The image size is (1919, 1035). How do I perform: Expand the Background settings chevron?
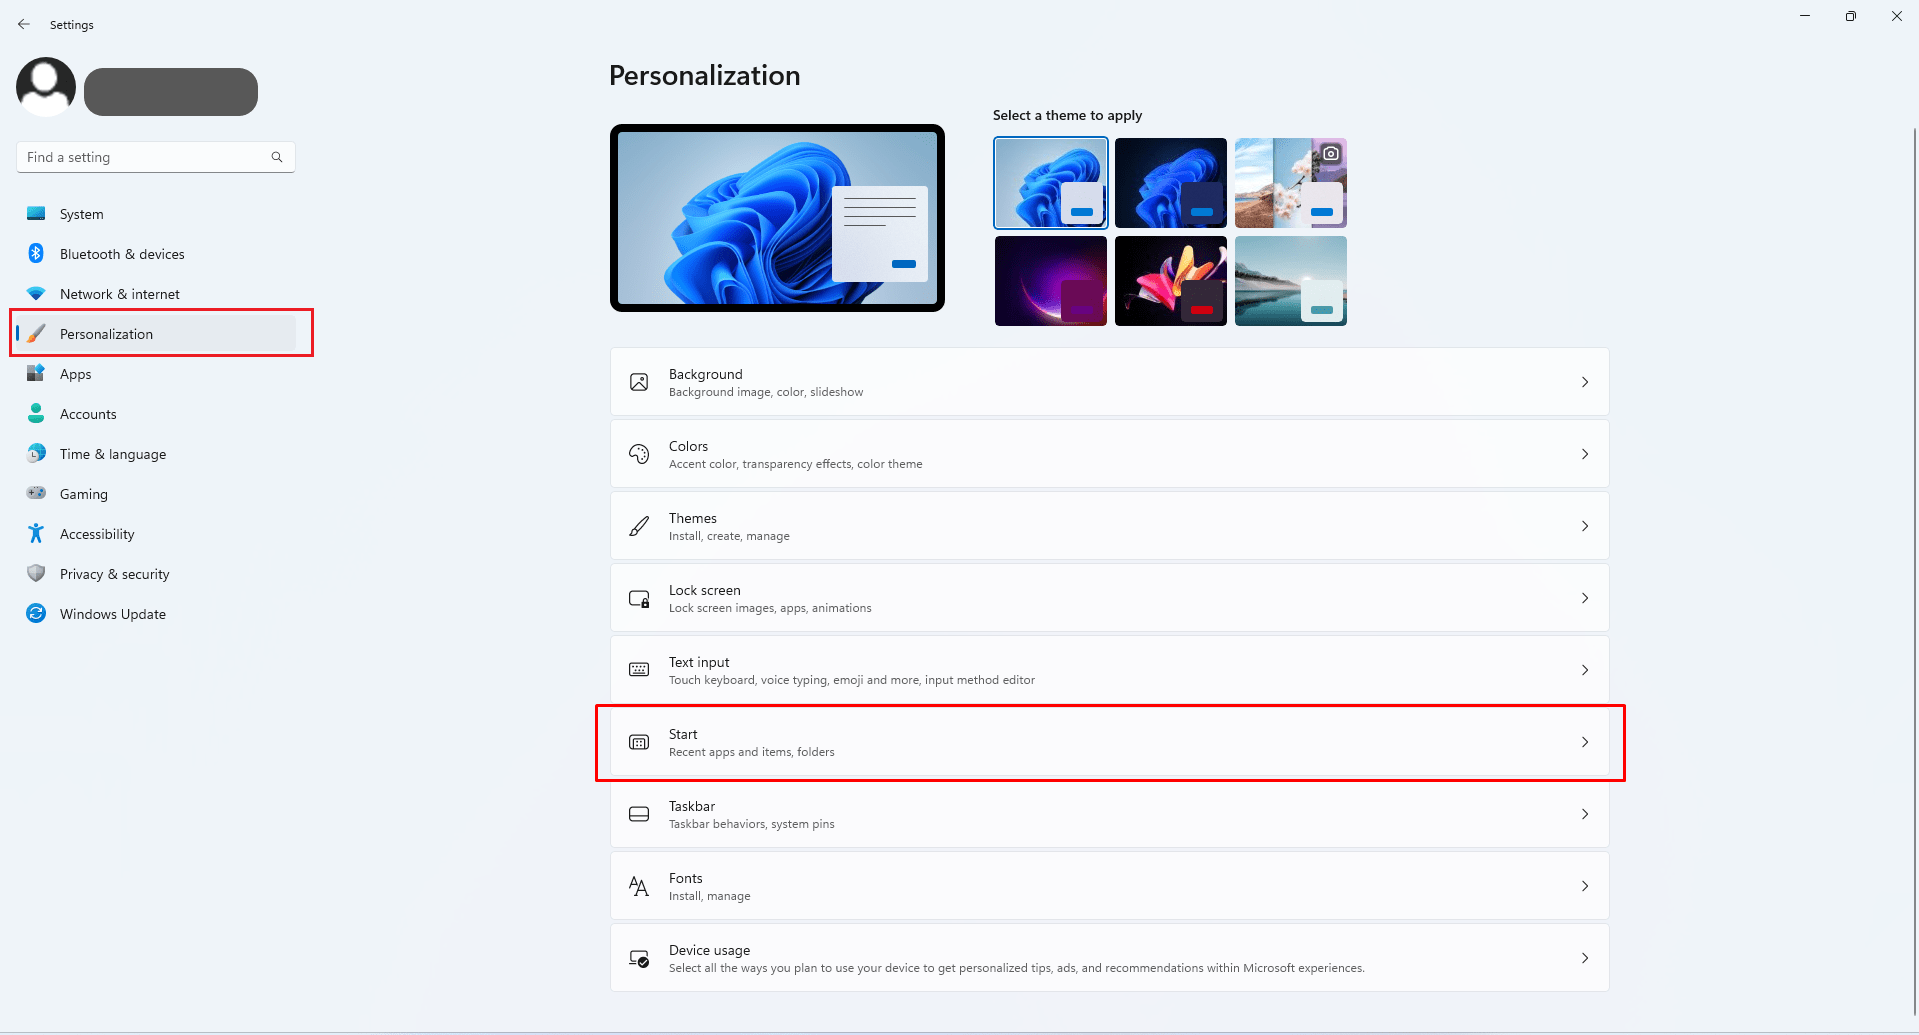tap(1584, 381)
